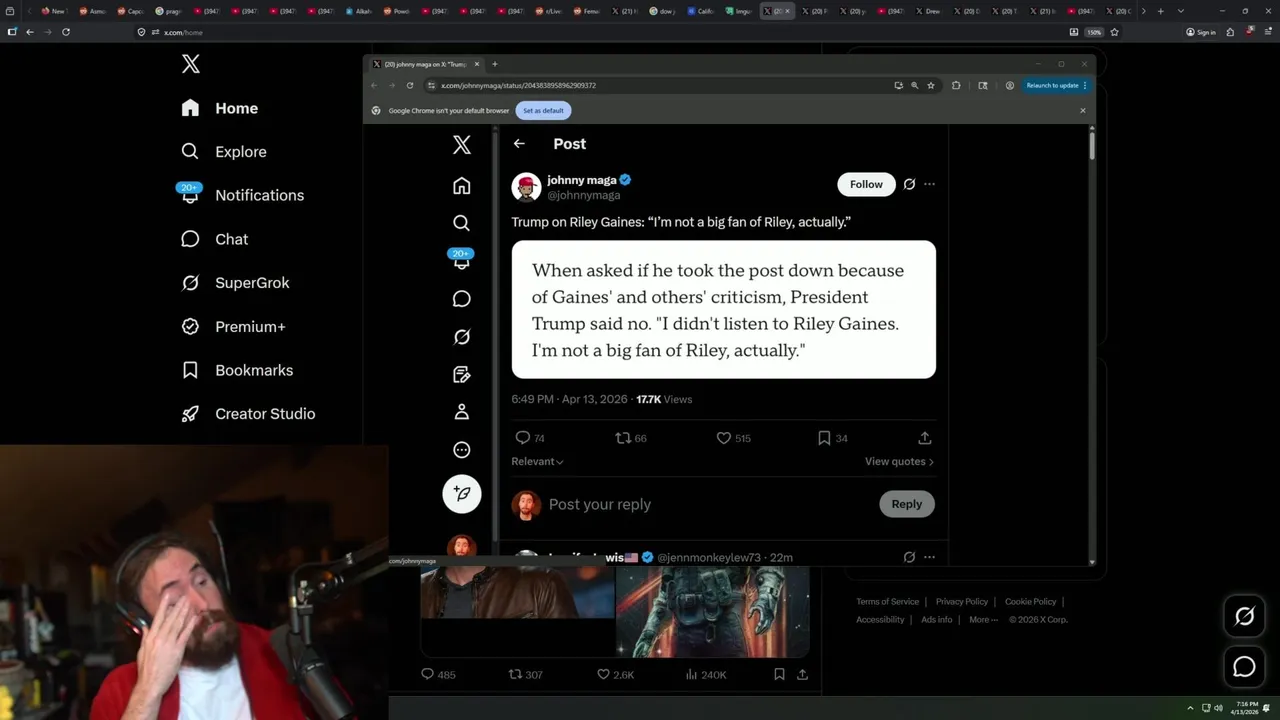
Task: Open Explore in the background X sidebar
Action: click(223, 152)
